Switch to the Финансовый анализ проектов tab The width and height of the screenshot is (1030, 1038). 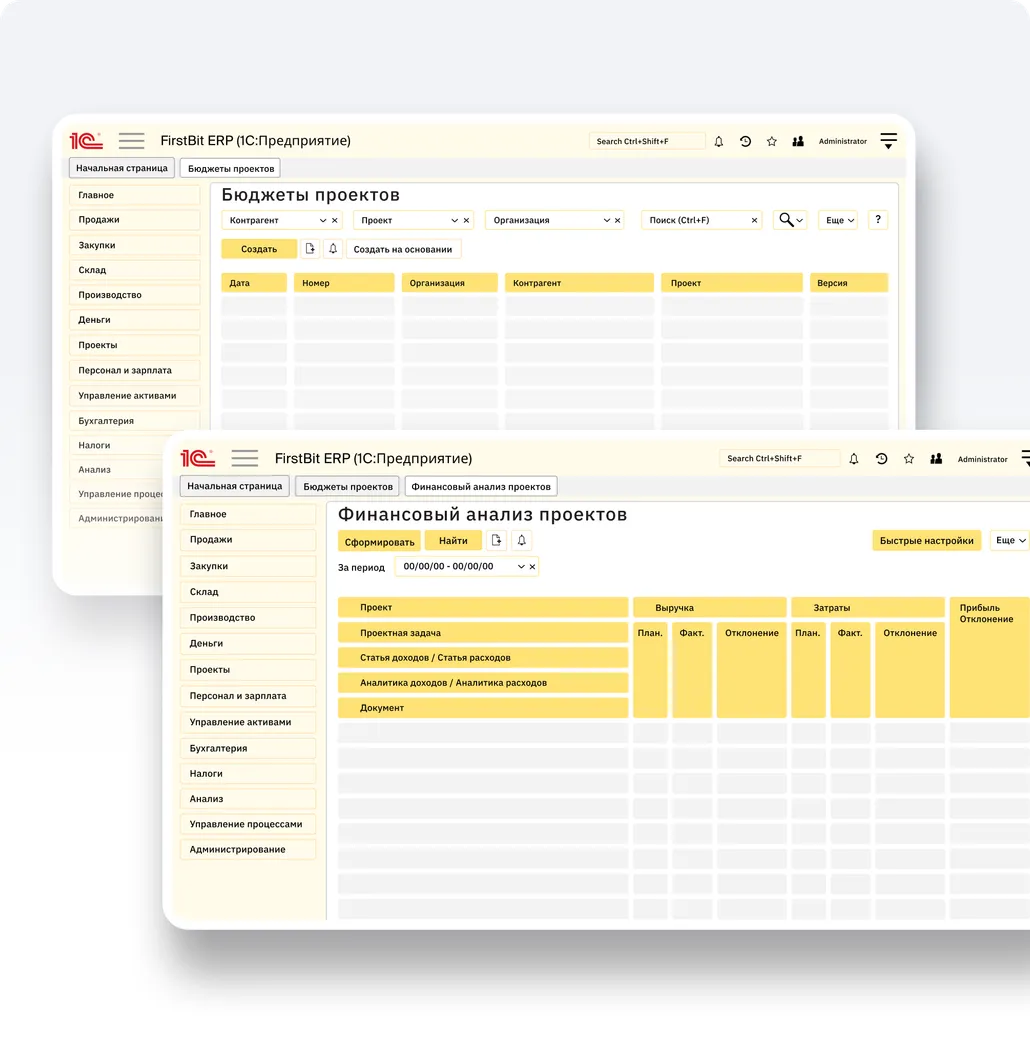pos(481,487)
